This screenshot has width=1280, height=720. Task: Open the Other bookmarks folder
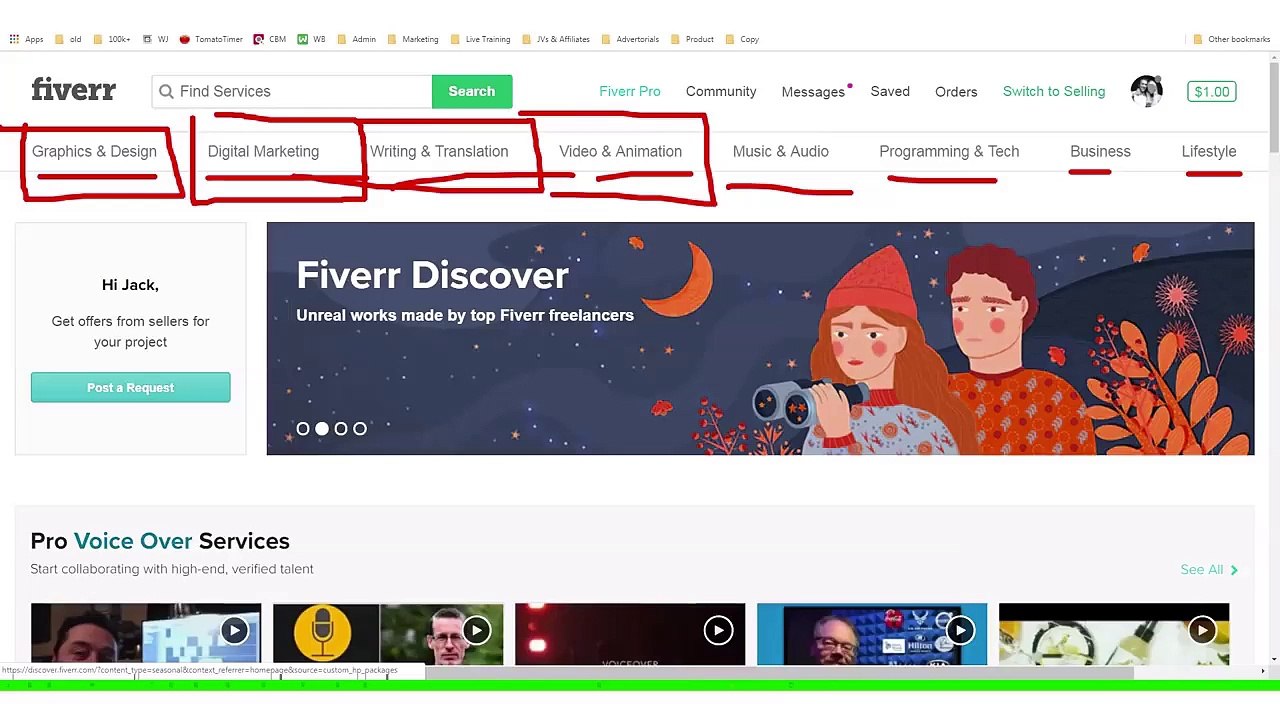point(1231,39)
